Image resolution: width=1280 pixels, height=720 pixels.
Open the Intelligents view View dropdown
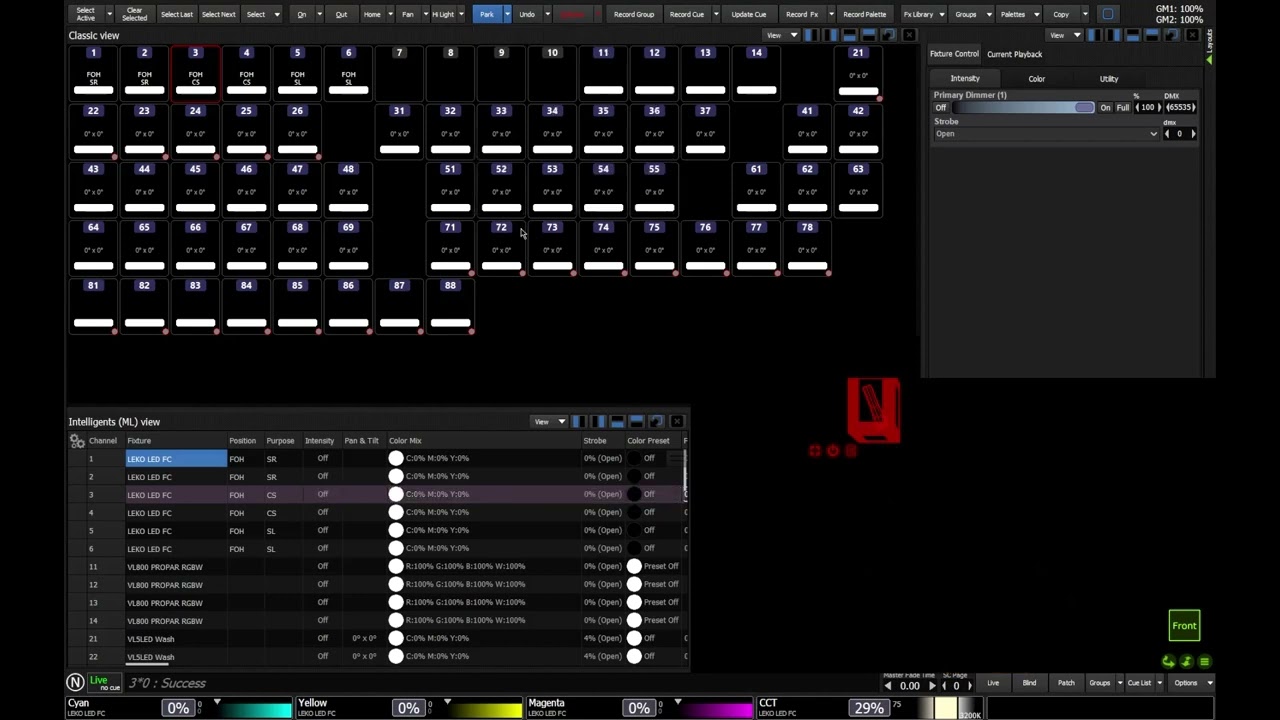click(549, 422)
